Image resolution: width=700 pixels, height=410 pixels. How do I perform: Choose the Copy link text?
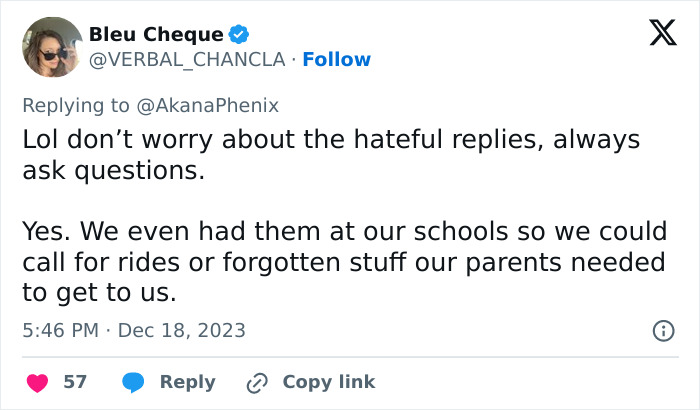click(x=329, y=382)
